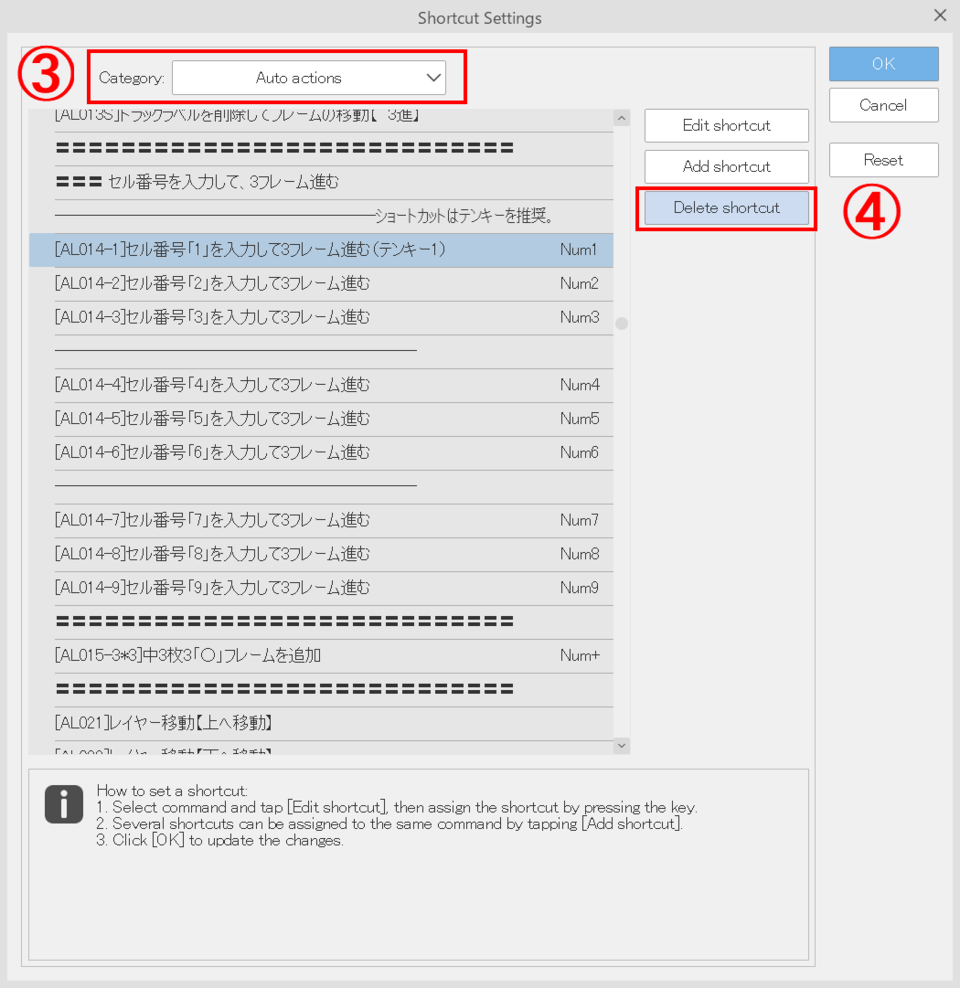Close the Shortcut Settings dialog
Image resolution: width=960 pixels, height=988 pixels.
(x=940, y=15)
